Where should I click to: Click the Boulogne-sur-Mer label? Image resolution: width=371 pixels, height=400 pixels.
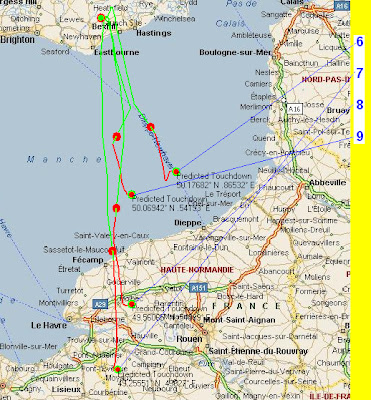(x=236, y=53)
